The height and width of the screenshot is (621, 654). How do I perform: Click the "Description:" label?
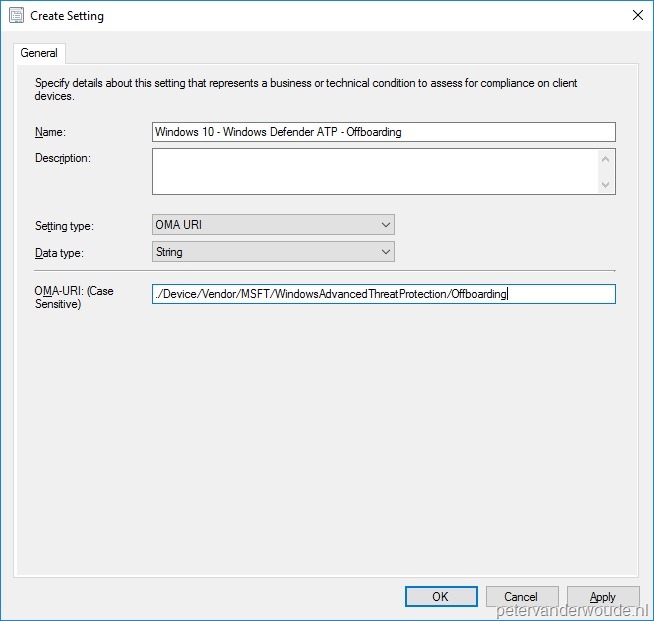pos(63,158)
